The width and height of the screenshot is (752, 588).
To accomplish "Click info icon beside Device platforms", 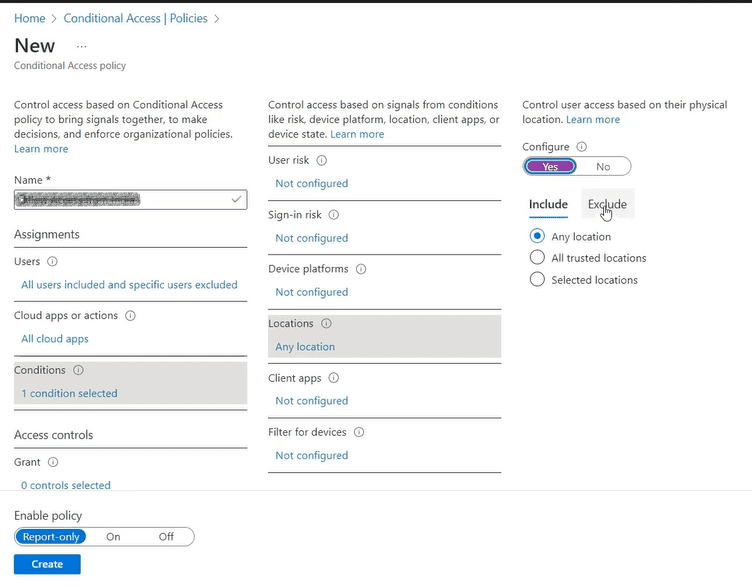I will (x=361, y=269).
